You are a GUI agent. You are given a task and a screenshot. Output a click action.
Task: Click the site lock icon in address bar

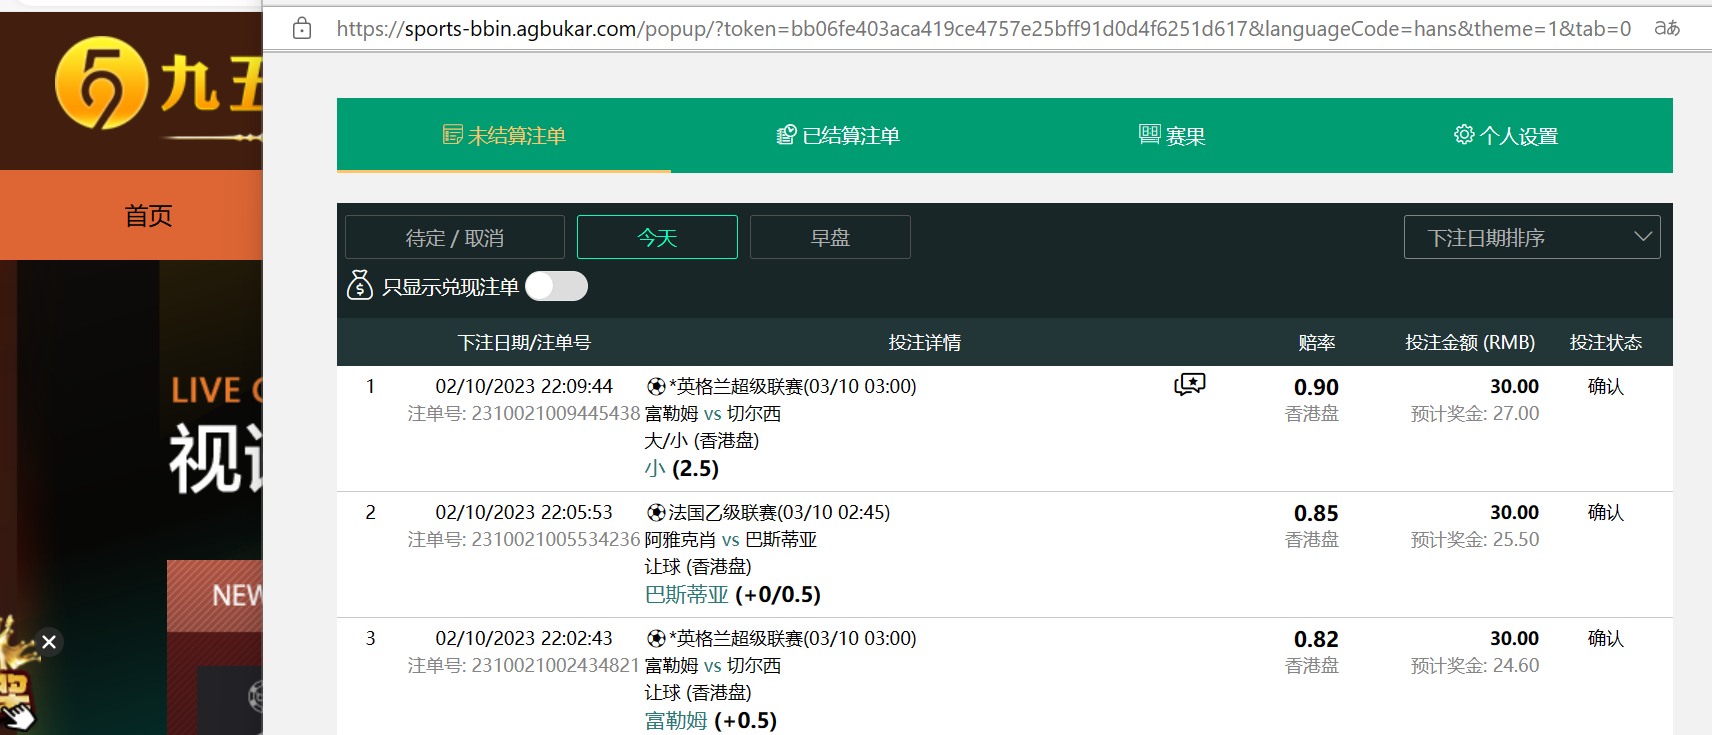click(302, 28)
